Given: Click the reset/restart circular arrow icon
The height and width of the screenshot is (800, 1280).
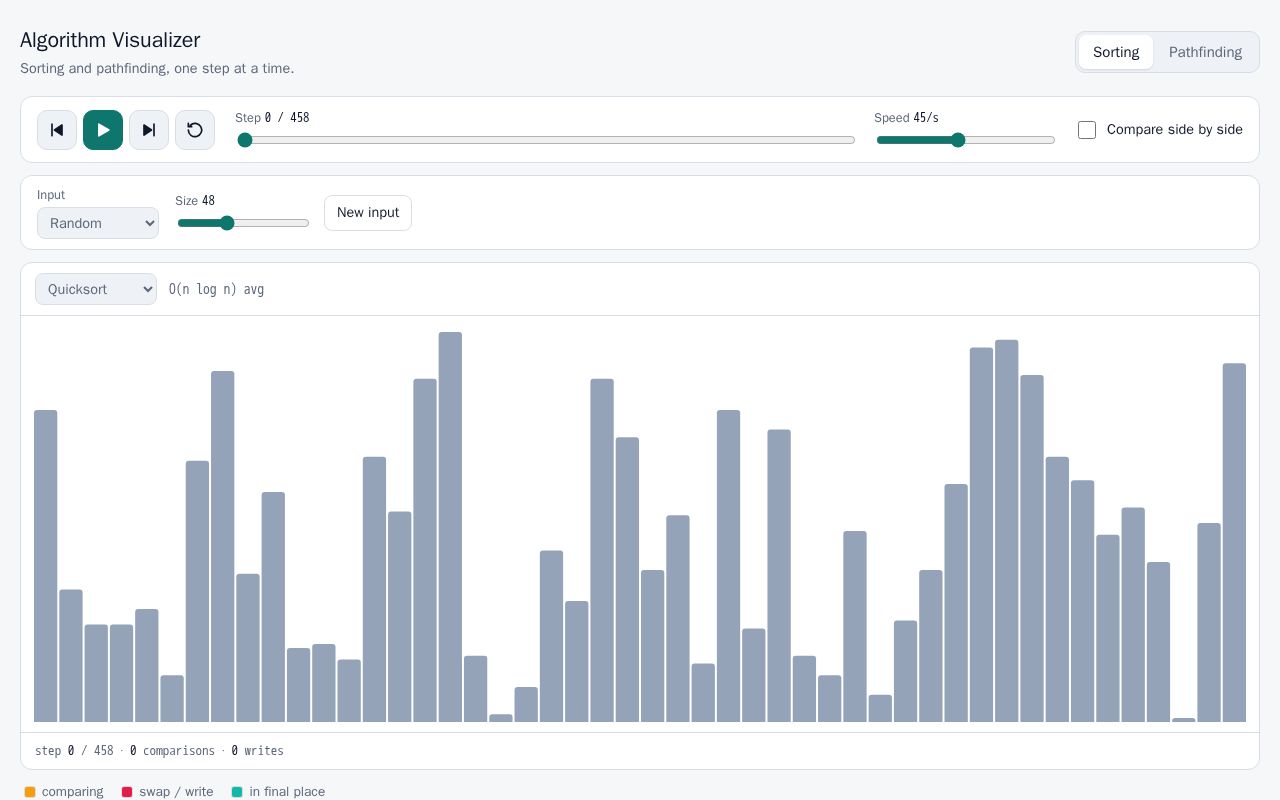Looking at the screenshot, I should 195,130.
